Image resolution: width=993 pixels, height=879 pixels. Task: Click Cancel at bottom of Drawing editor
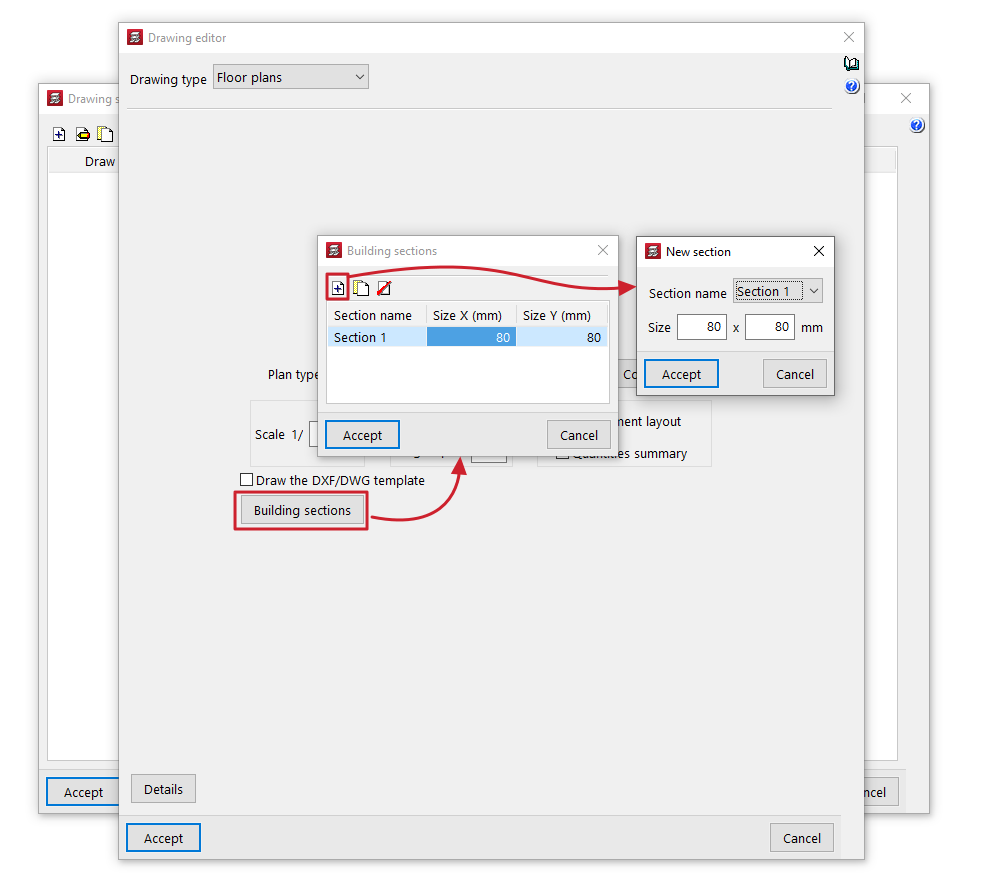tap(802, 838)
